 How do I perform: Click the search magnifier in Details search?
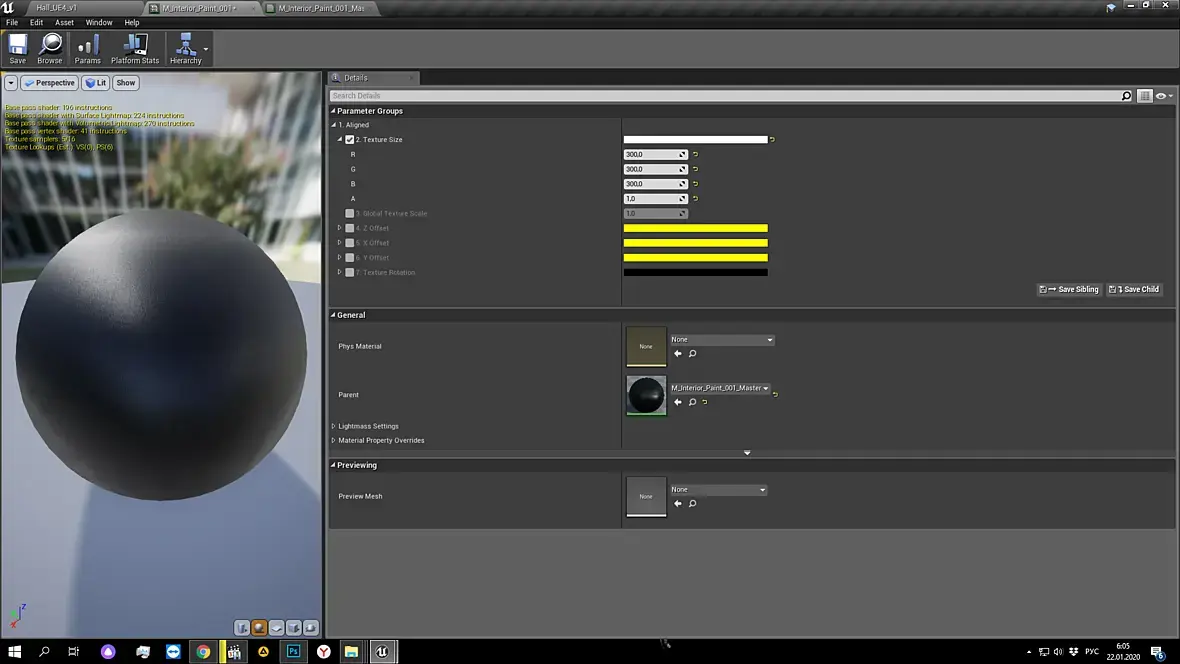tap(1127, 96)
